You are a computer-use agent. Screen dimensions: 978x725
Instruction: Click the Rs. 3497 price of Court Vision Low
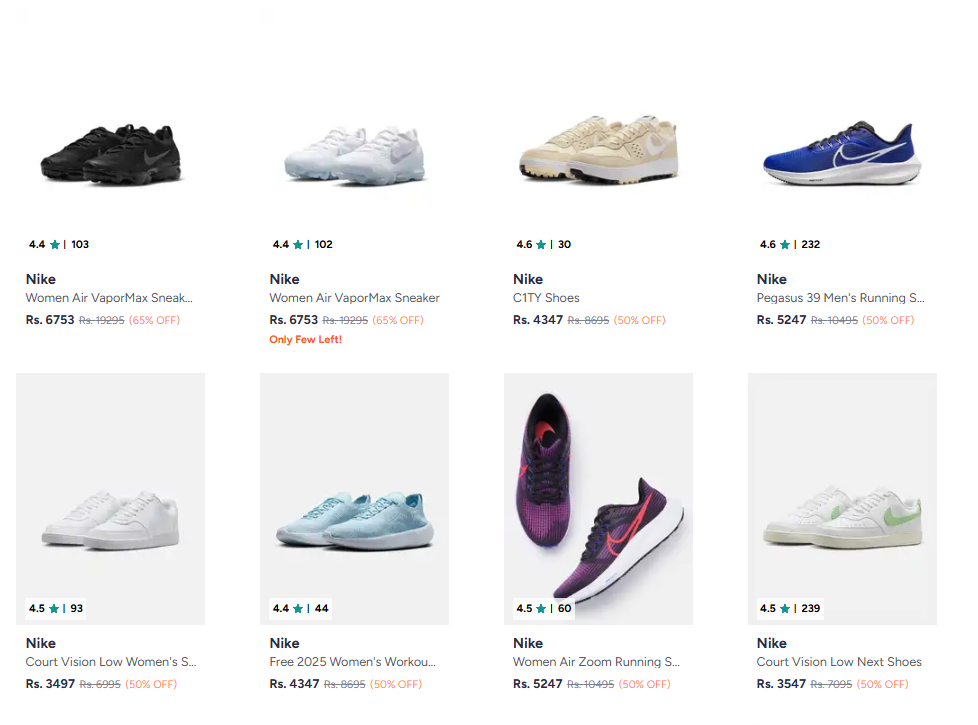(x=49, y=684)
